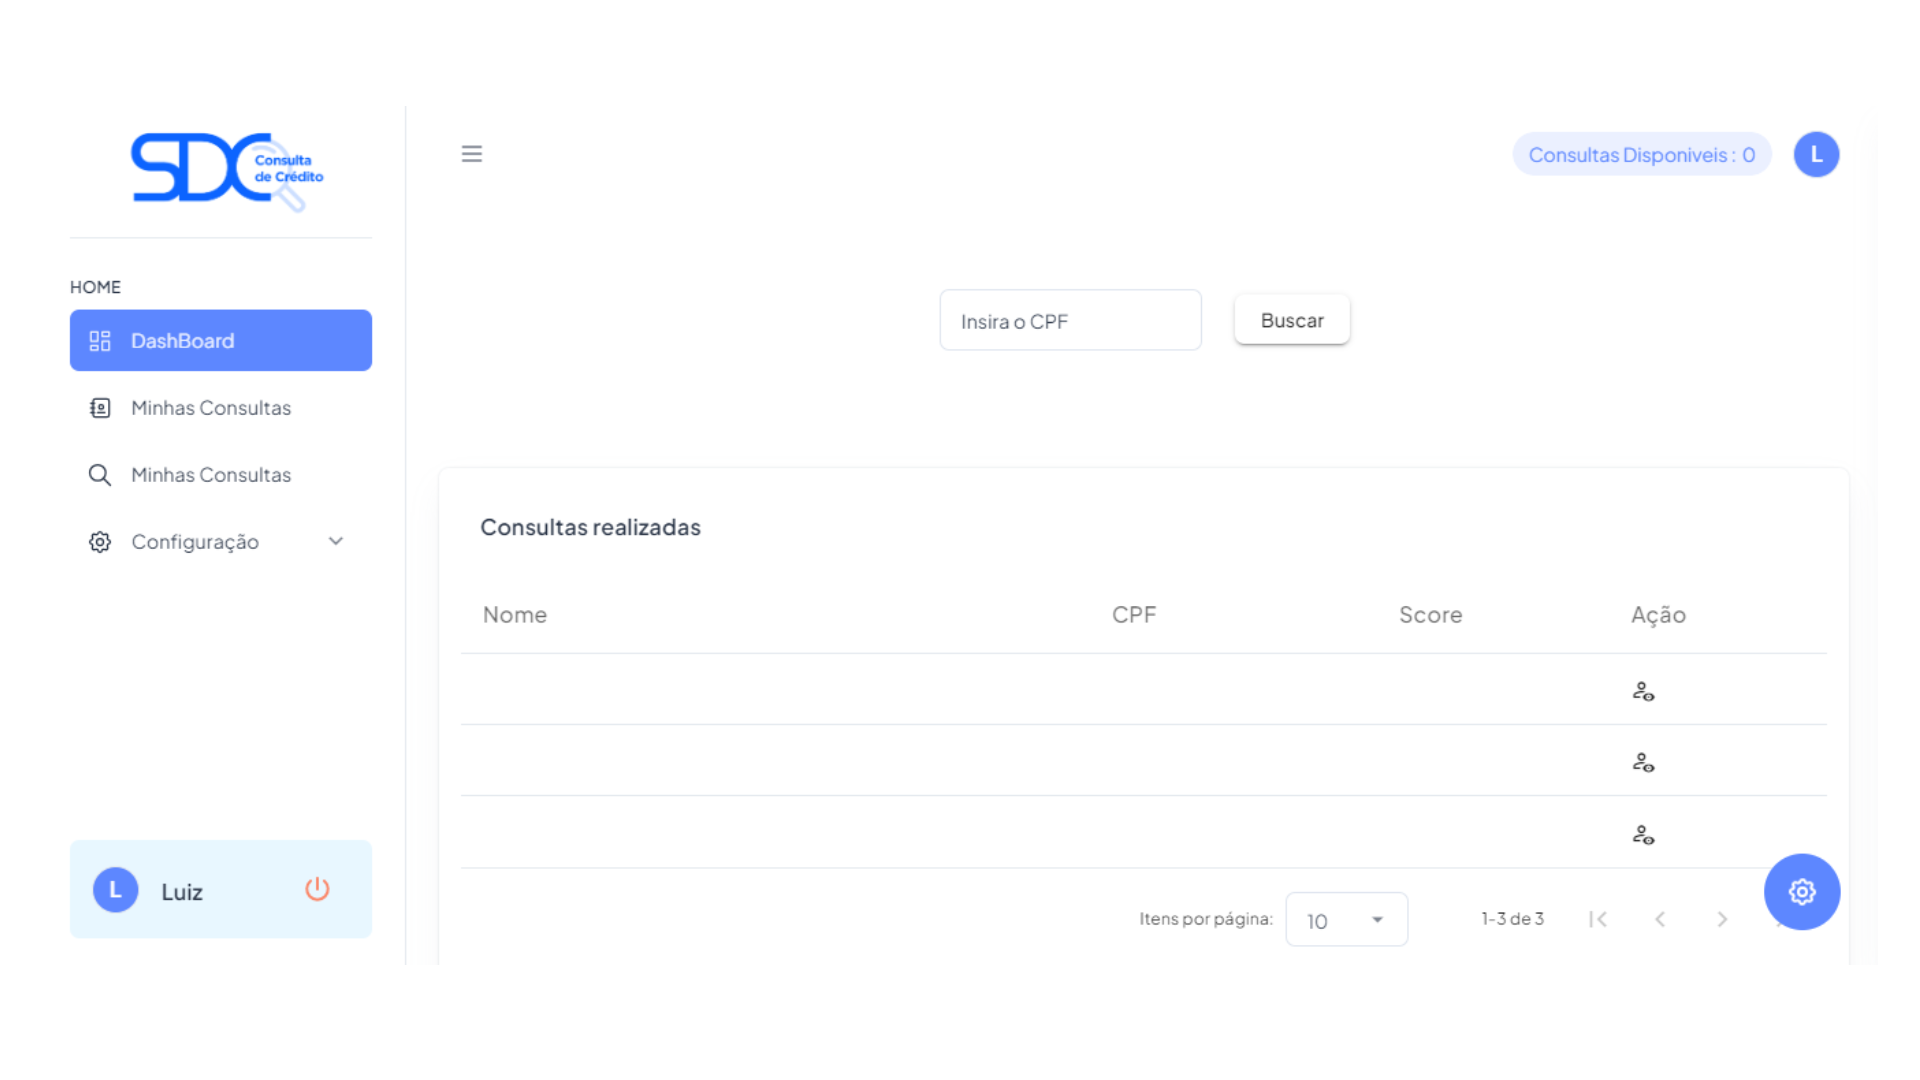Click the logout power icon beside Luiz
This screenshot has width=1920, height=1080.
point(317,889)
